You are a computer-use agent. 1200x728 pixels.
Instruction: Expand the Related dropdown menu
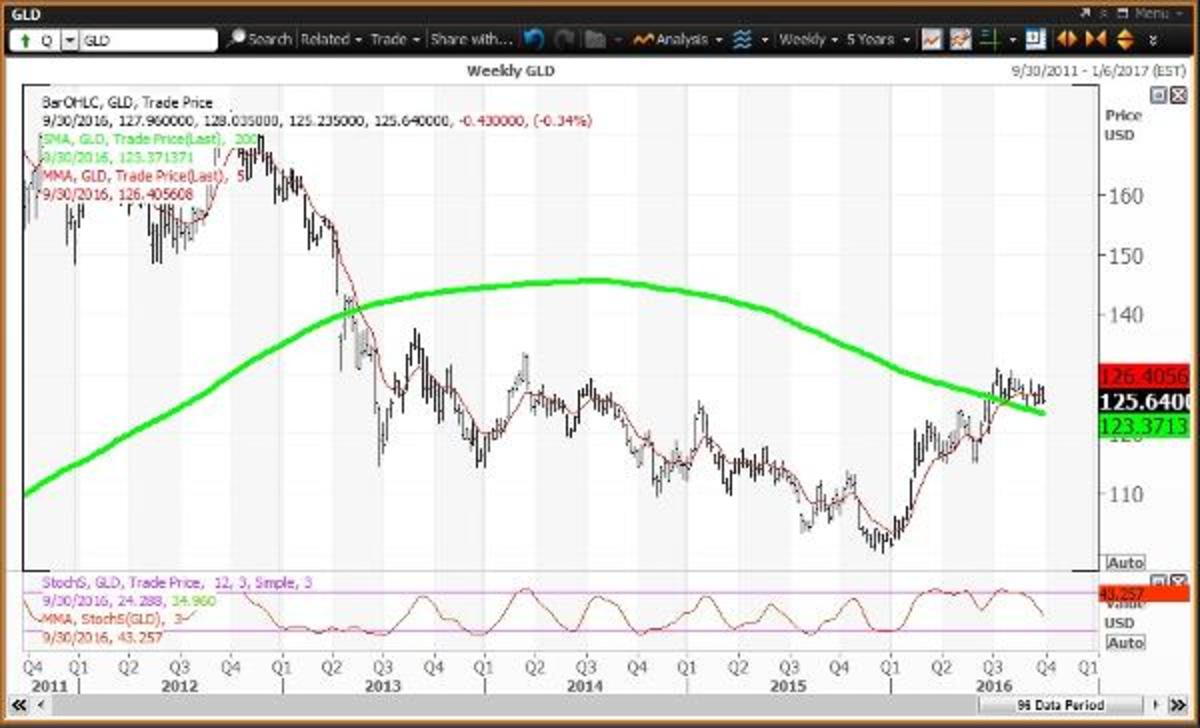click(x=331, y=40)
